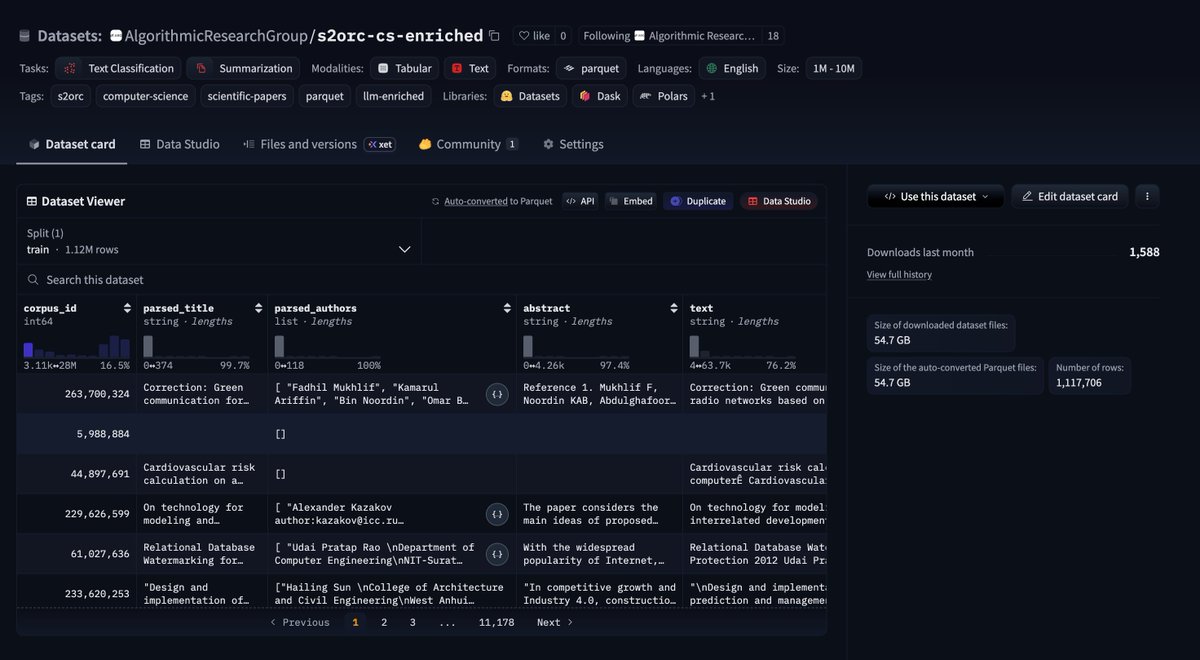1200x660 pixels.
Task: Click the xet badge icon
Action: 380,144
